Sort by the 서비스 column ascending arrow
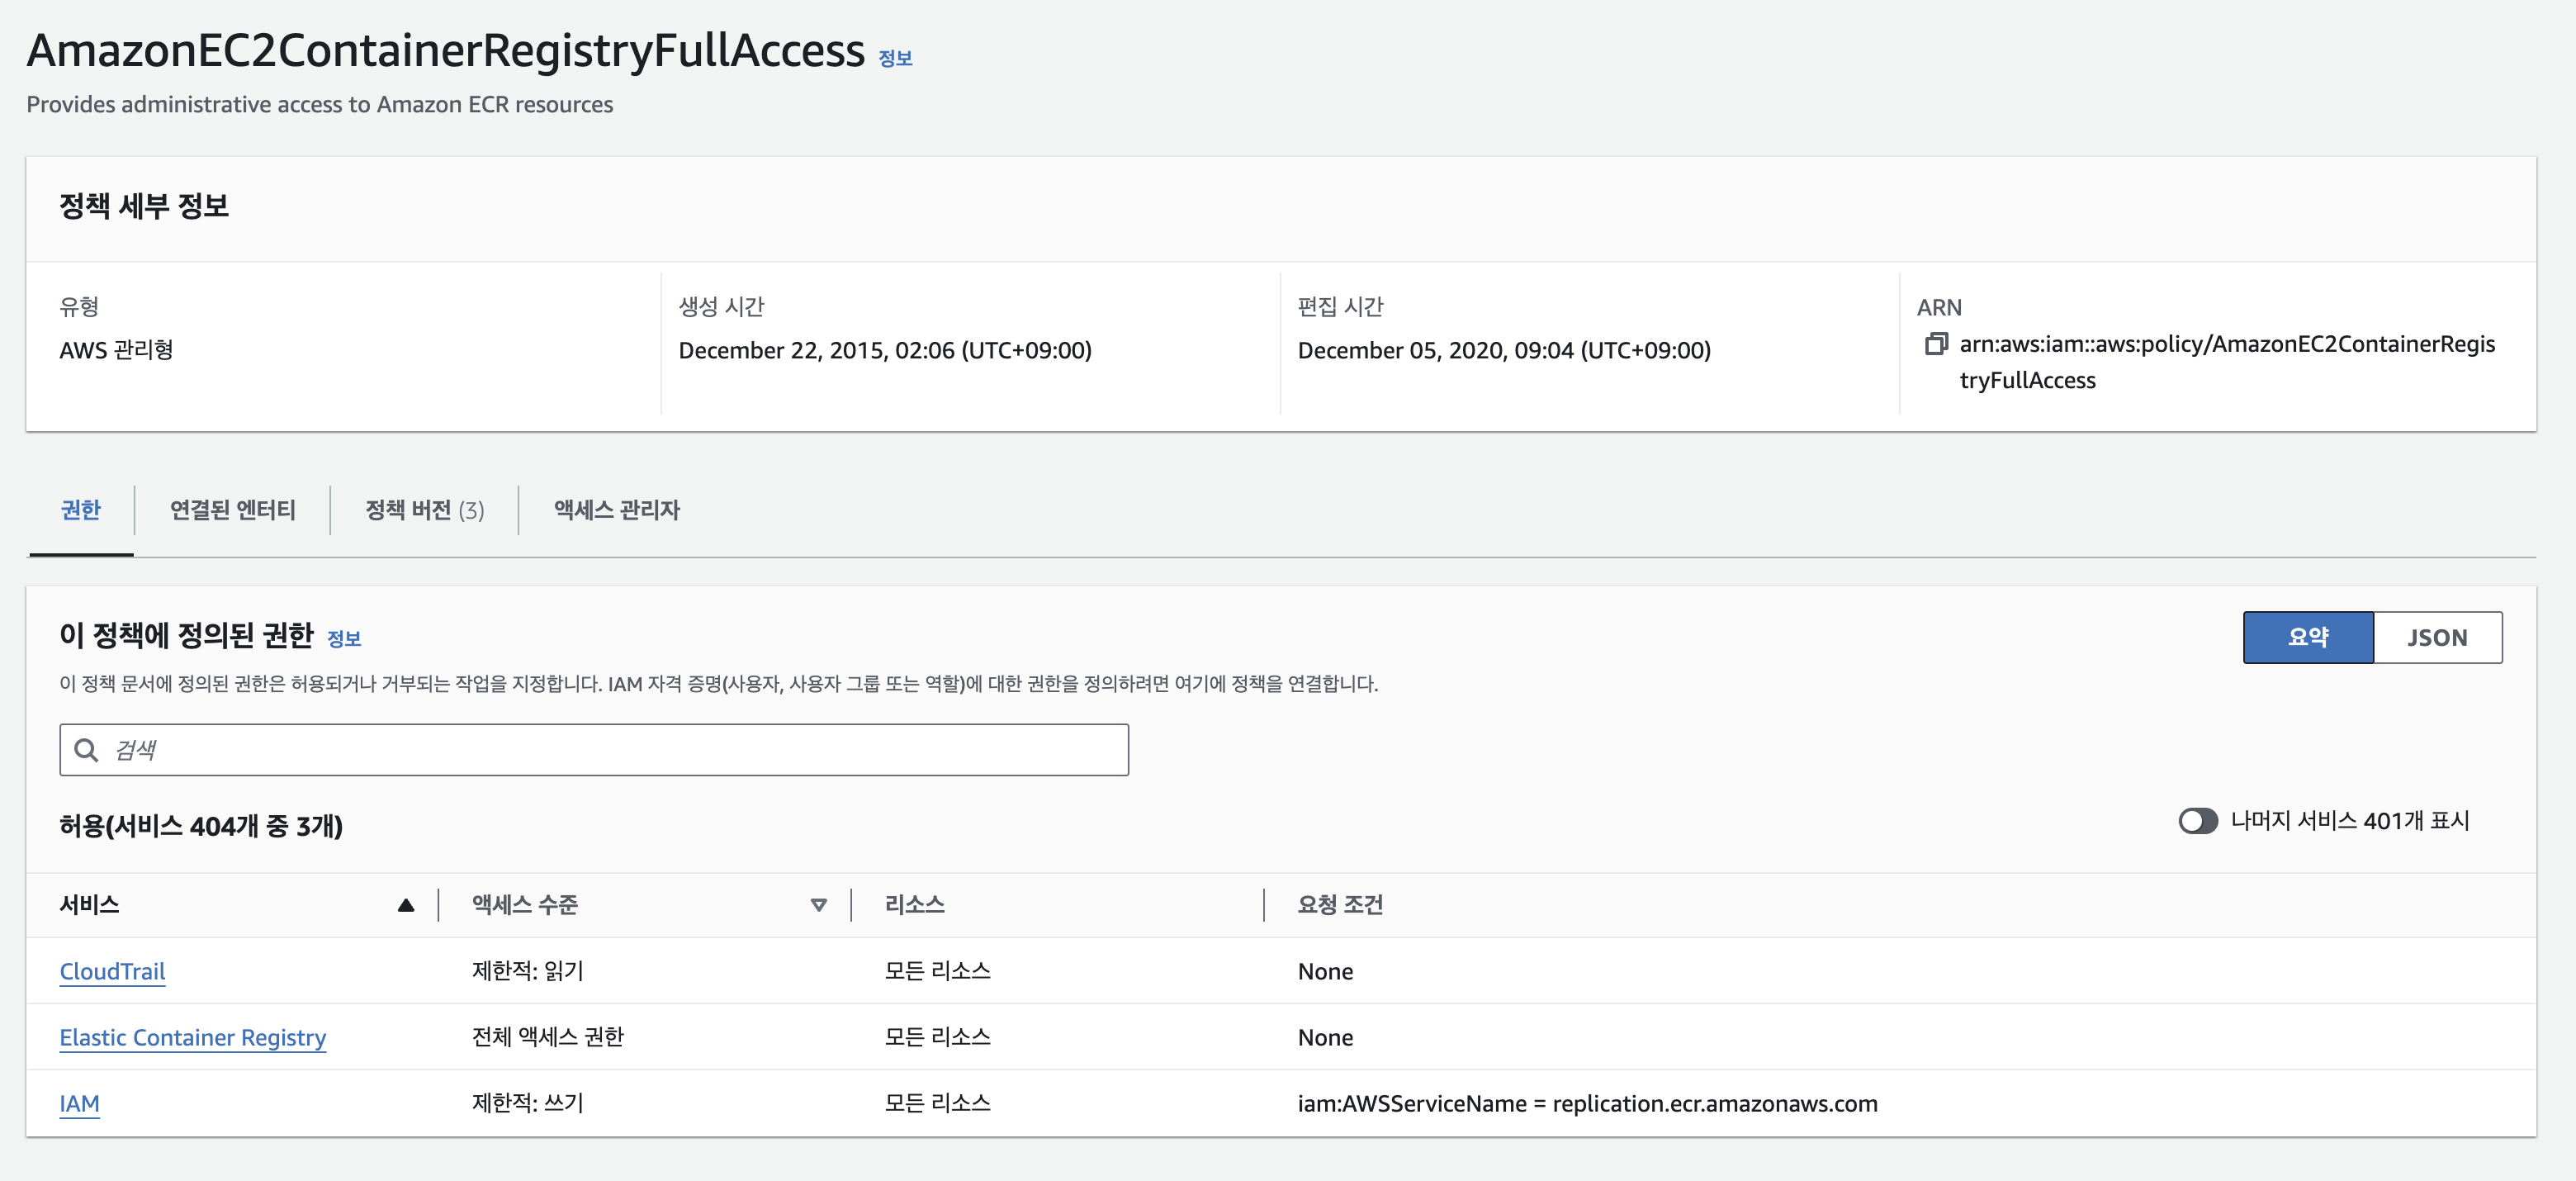This screenshot has height=1181, width=2576. point(405,905)
